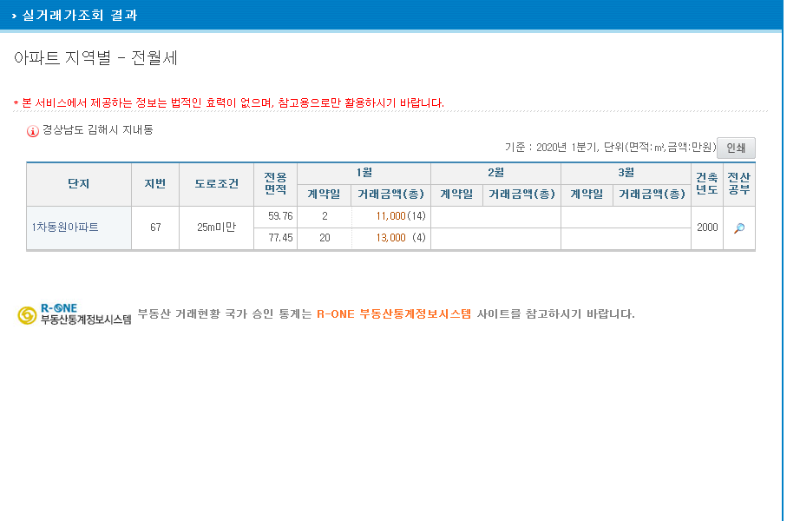This screenshot has width=800, height=521.
Task: Click the 1월 month header
Action: tap(364, 173)
